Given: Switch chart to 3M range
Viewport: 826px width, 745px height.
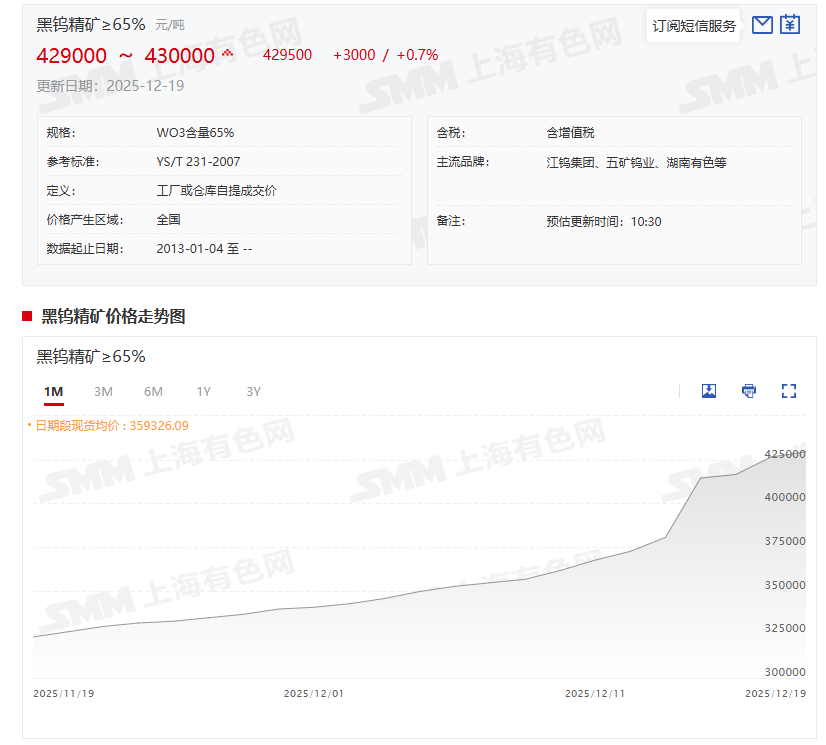Looking at the screenshot, I should 103,391.
